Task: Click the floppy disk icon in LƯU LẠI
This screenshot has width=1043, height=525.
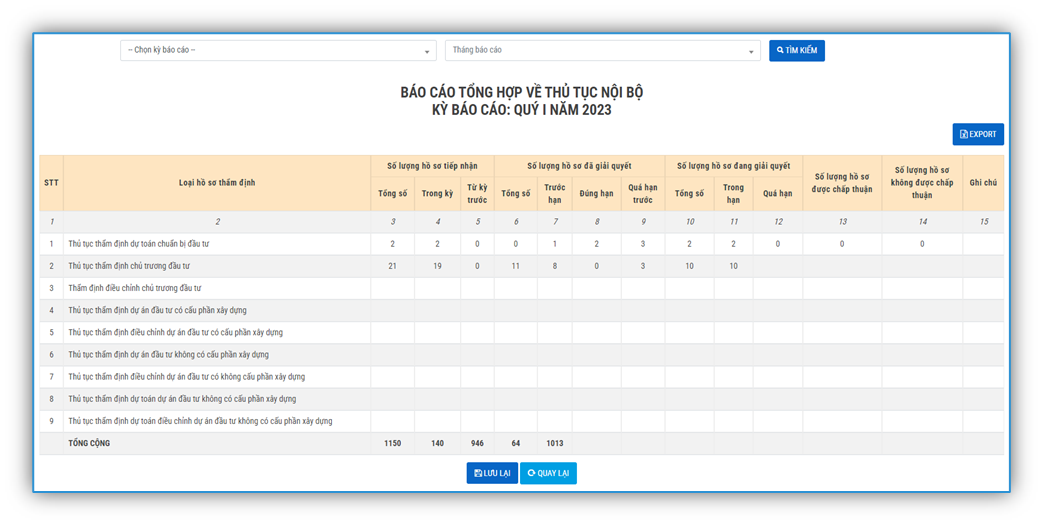Action: point(478,473)
